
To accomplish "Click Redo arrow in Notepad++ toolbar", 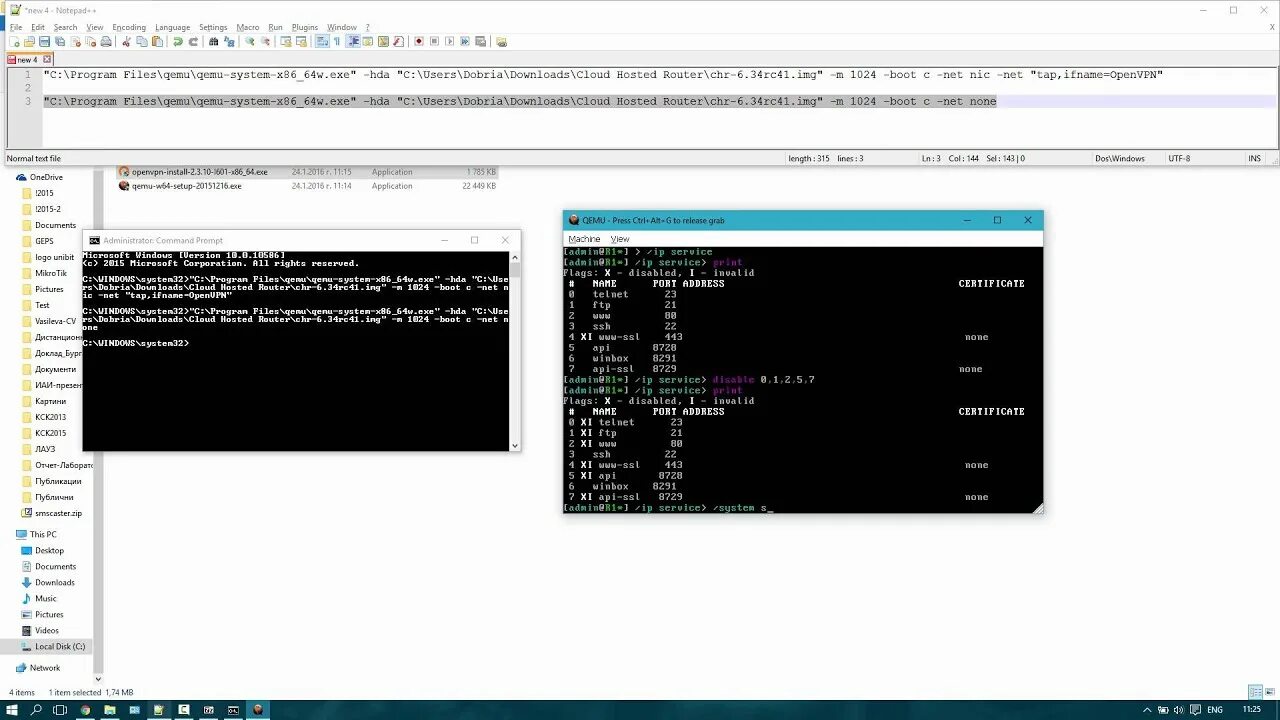I will pyautogui.click(x=194, y=41).
